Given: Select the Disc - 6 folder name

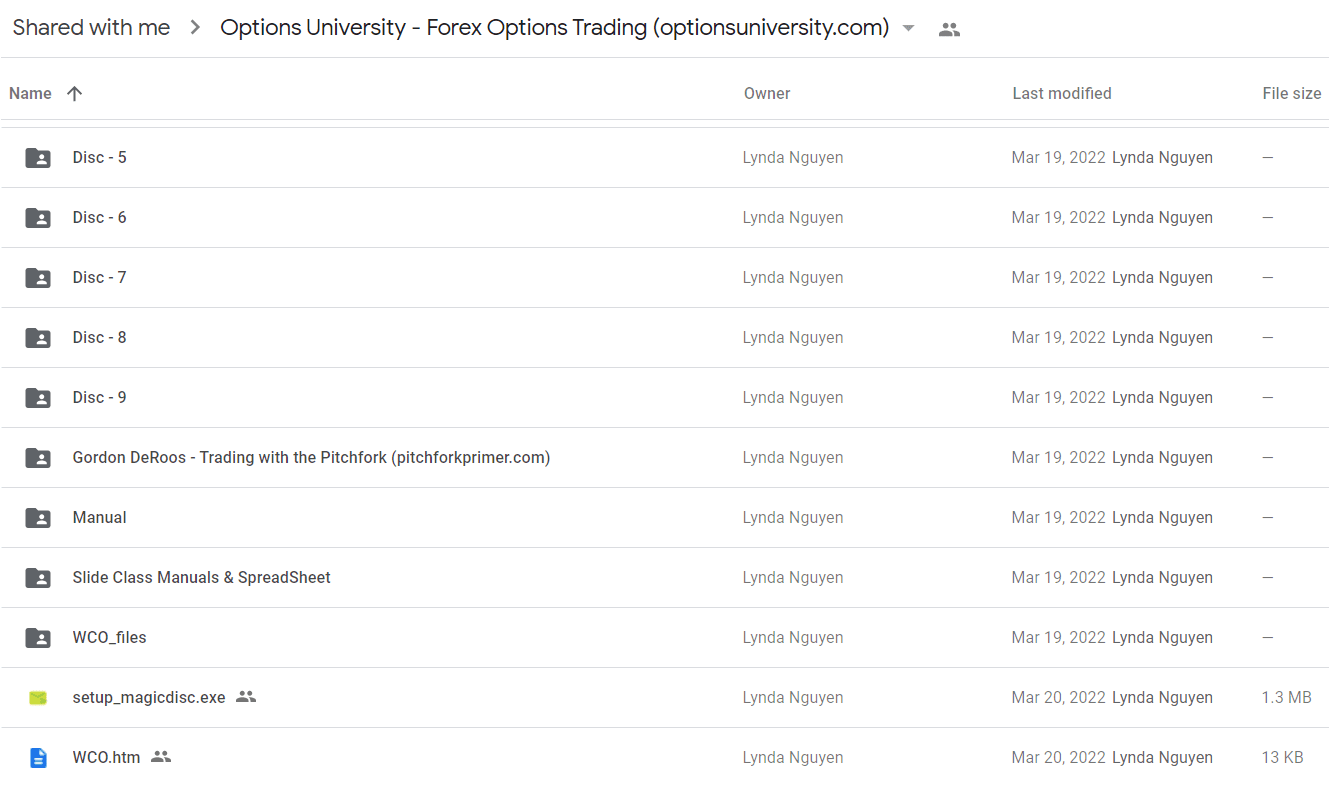Looking at the screenshot, I should 100,217.
